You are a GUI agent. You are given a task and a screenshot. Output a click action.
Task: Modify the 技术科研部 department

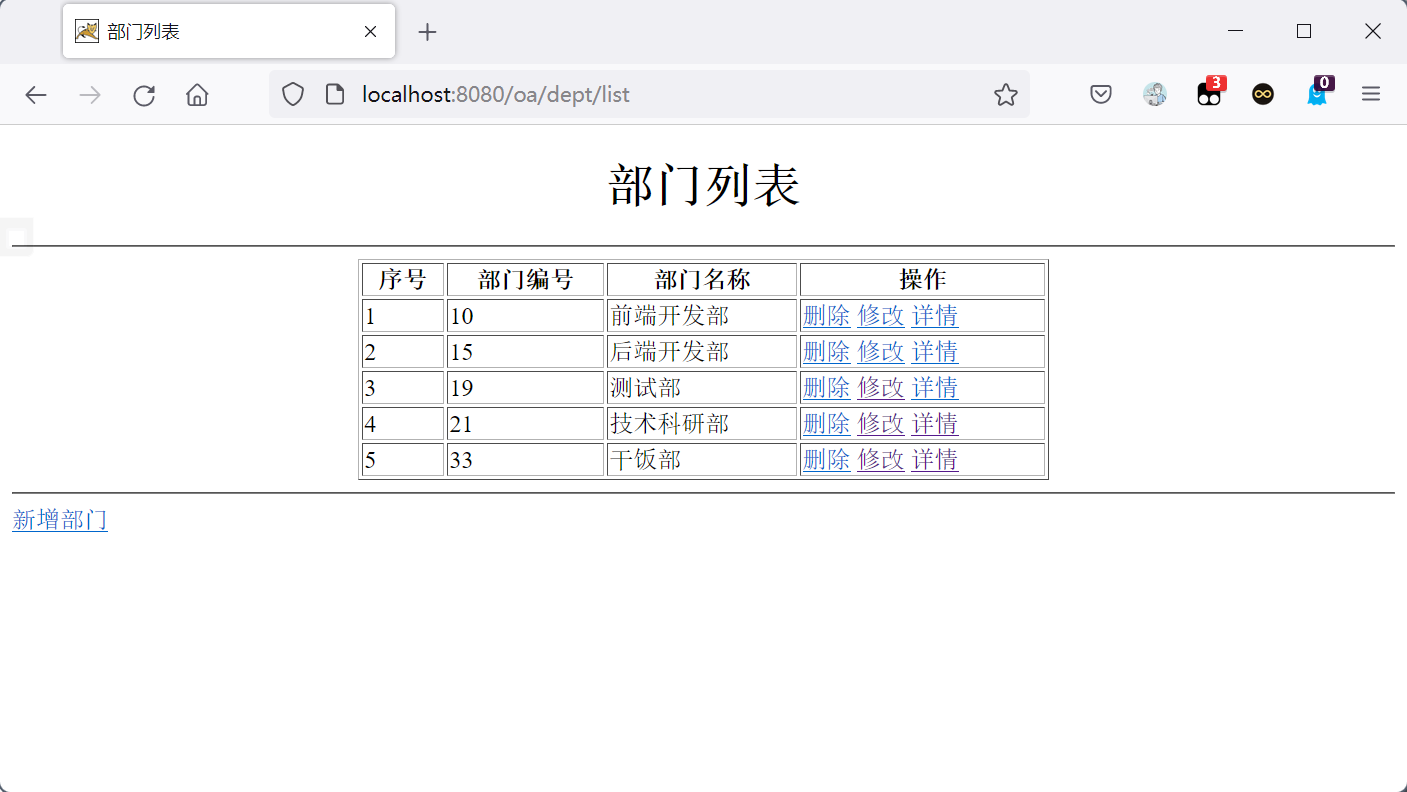coord(881,424)
